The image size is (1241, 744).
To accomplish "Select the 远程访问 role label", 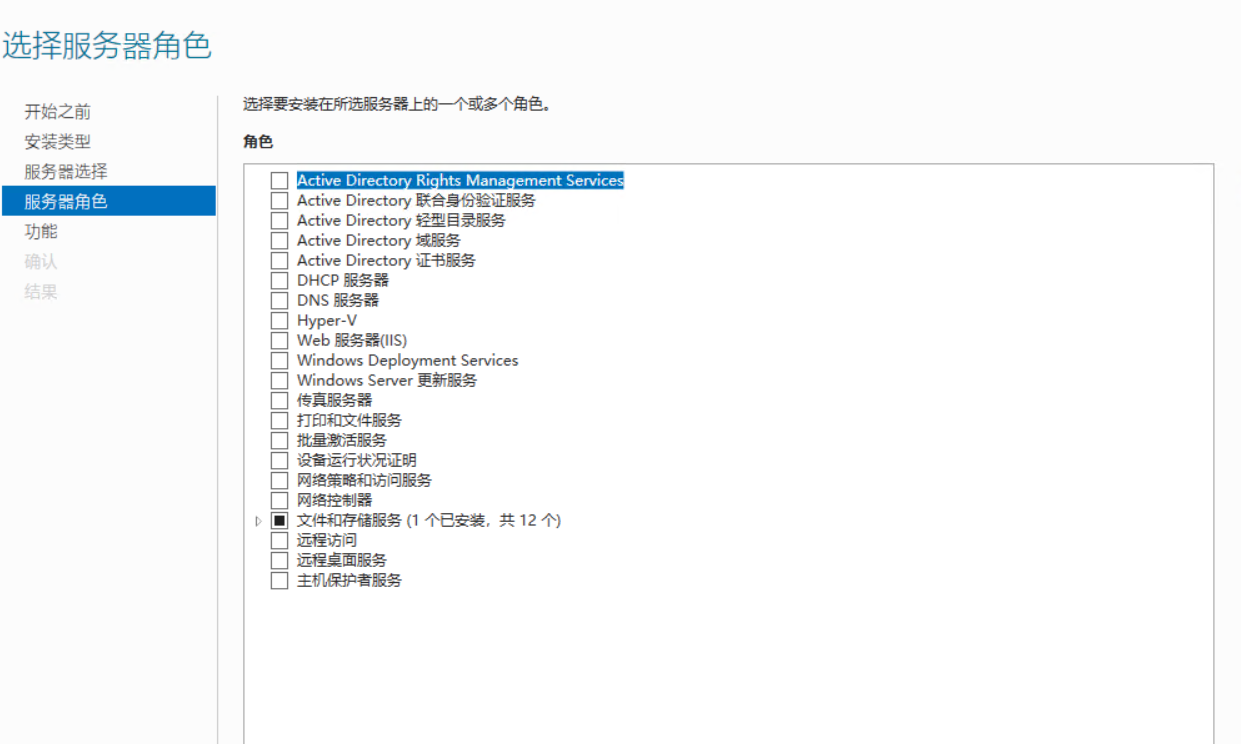I will pos(327,541).
